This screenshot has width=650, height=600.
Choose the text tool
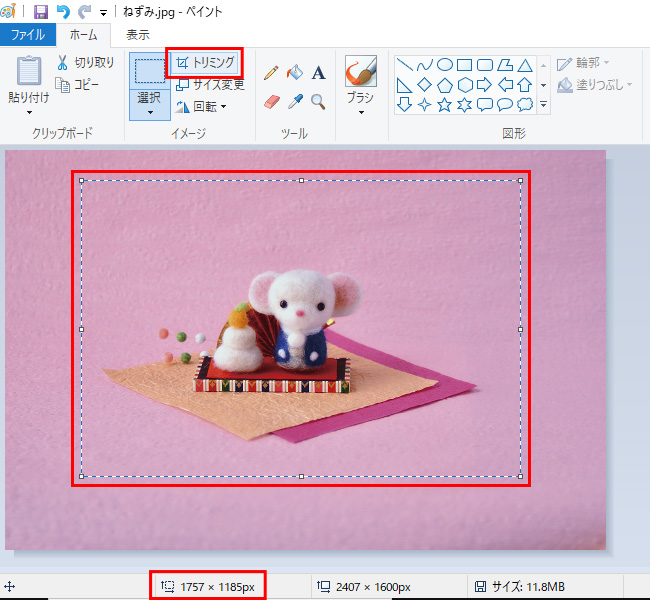point(318,73)
